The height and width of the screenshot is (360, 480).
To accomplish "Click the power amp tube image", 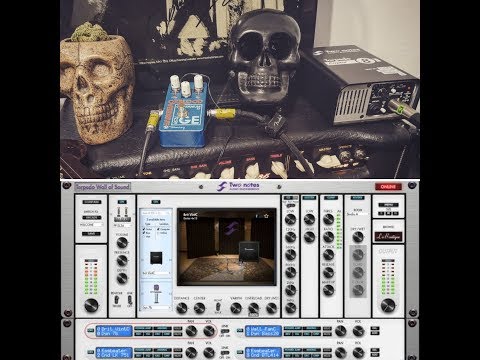I will tap(122, 214).
